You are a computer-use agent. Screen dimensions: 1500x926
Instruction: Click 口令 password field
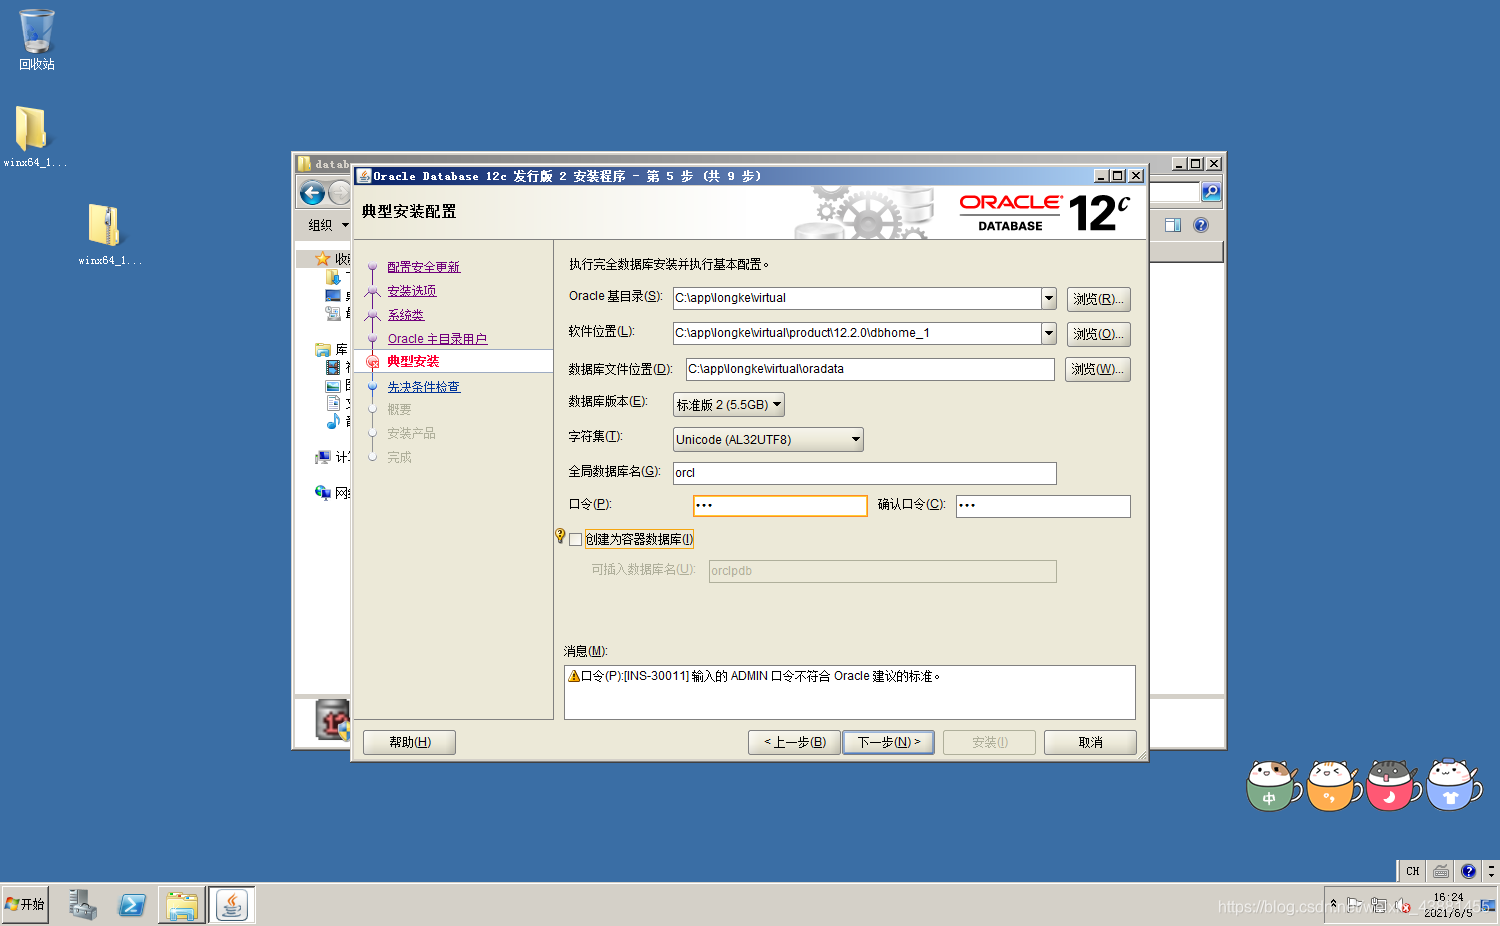780,506
